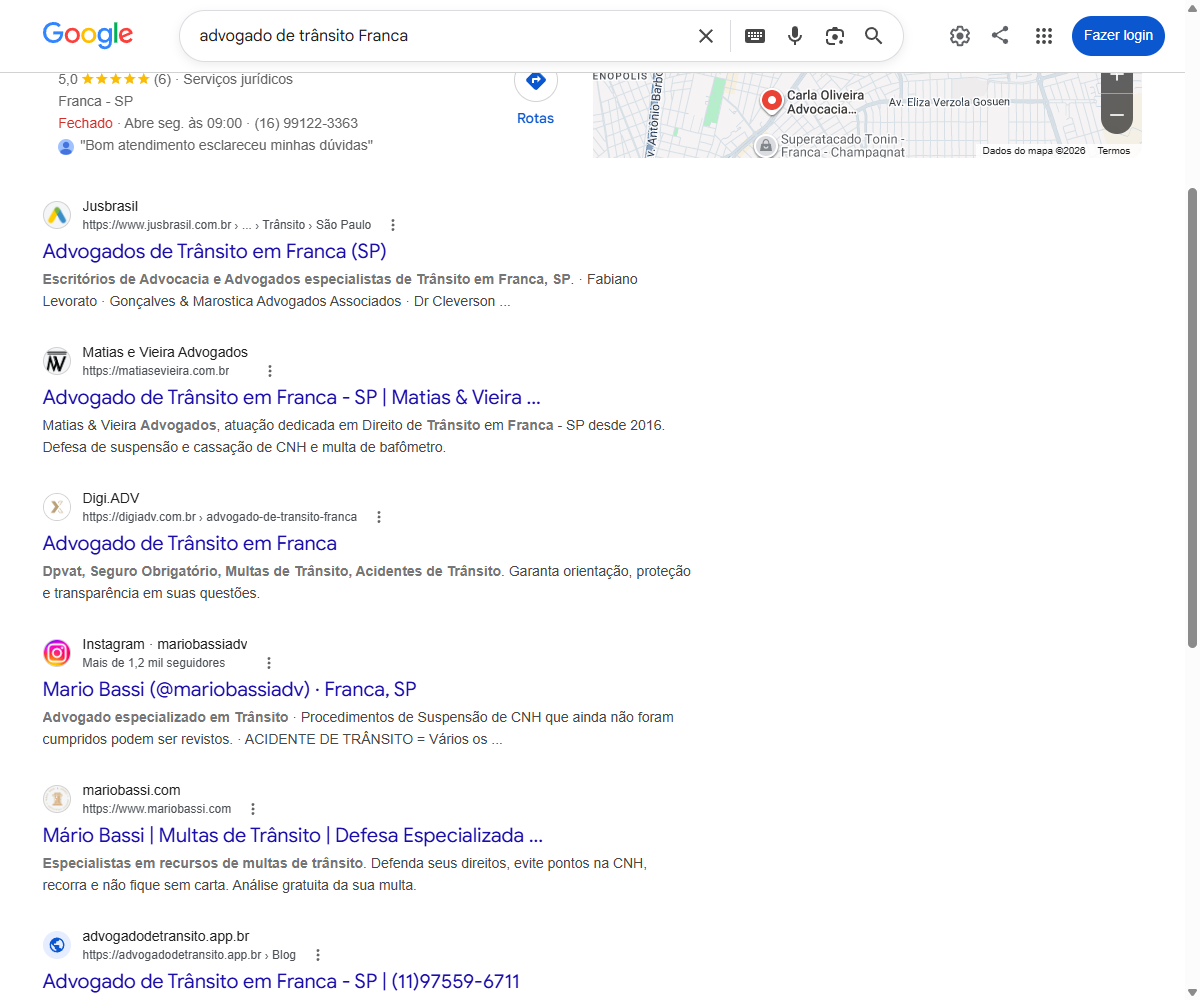Click the Fazer login button
The width and height of the screenshot is (1200, 1000).
tap(1118, 36)
